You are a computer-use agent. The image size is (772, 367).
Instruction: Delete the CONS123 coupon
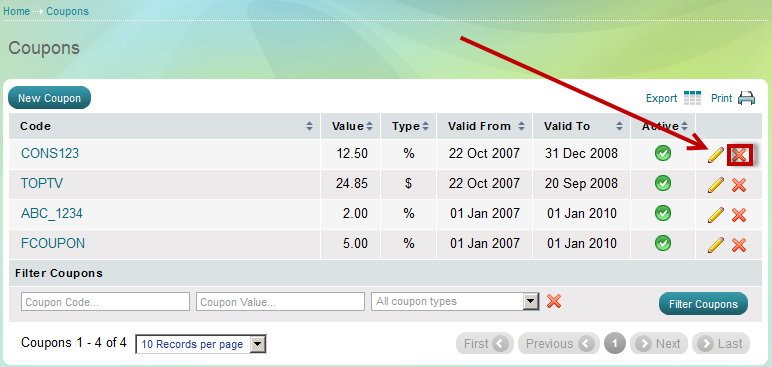739,155
